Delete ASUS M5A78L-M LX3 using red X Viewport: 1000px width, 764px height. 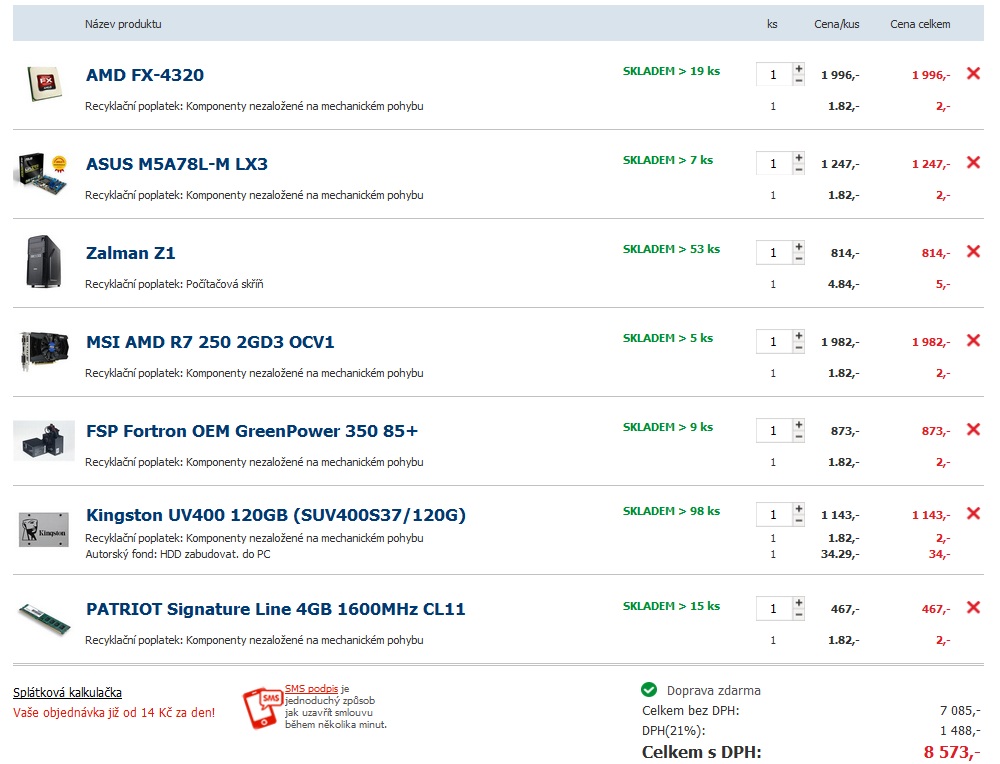coord(972,162)
